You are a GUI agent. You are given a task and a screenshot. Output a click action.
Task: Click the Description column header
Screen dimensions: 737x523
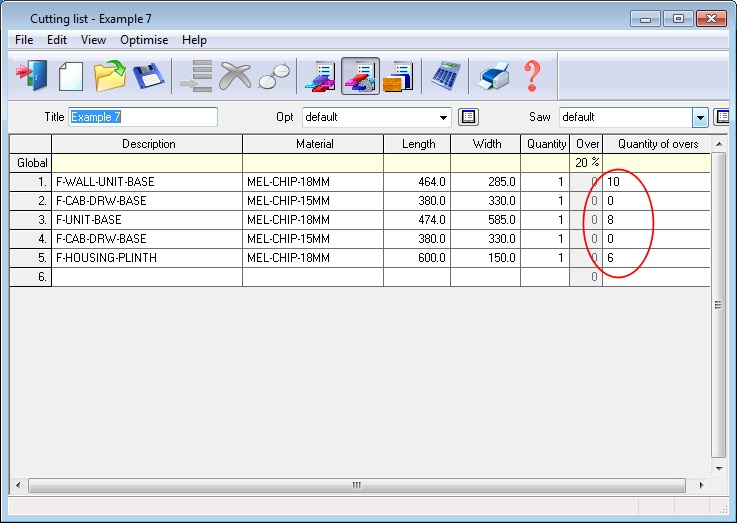[147, 144]
